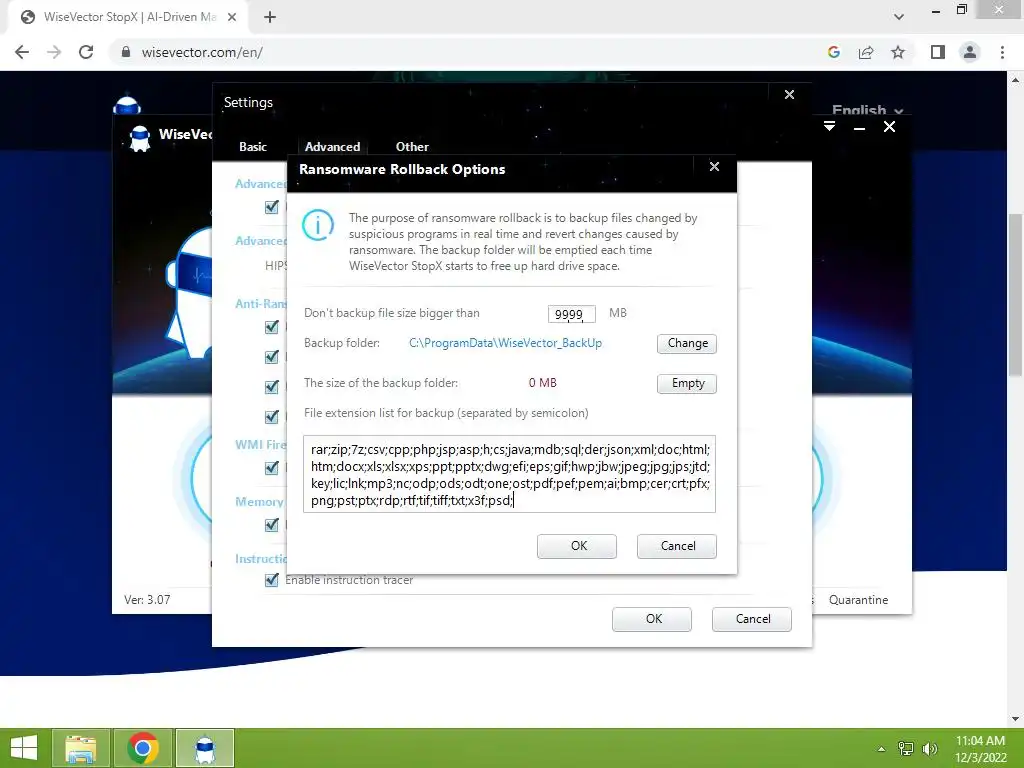Click the volume speaker tray icon

click(x=929, y=749)
